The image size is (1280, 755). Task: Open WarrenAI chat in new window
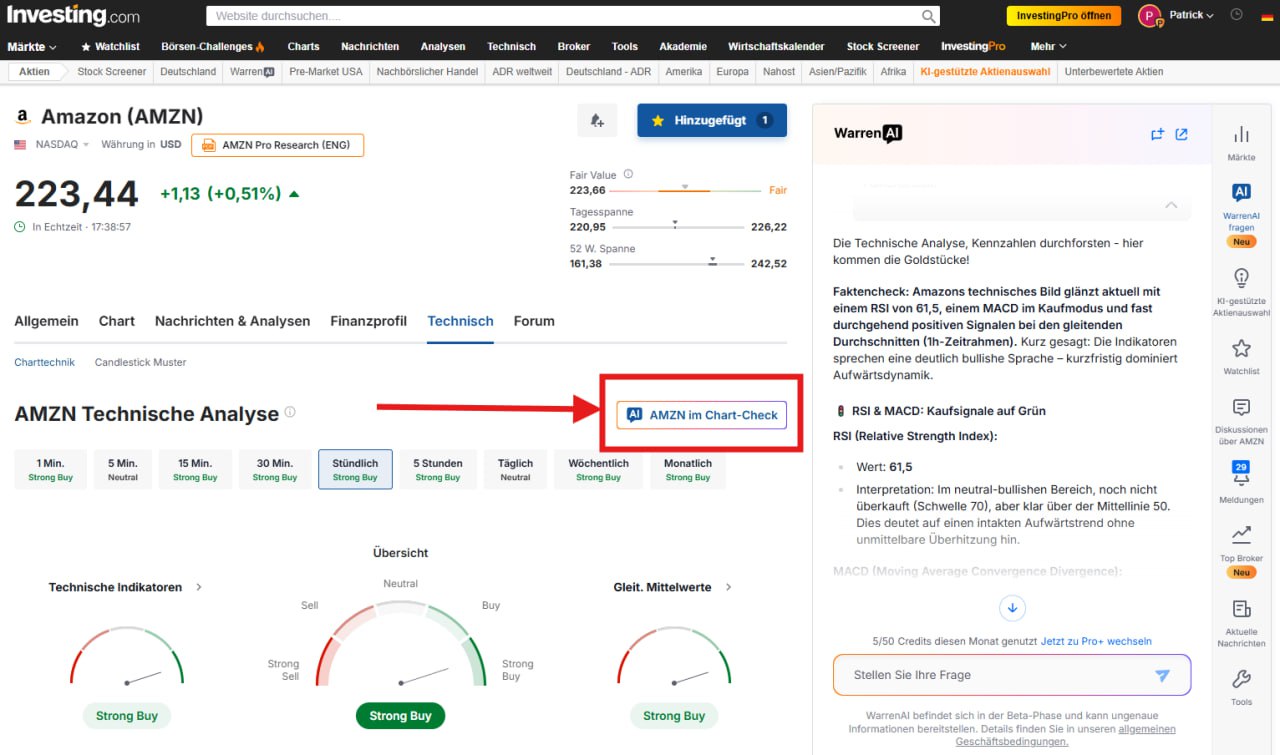[x=1181, y=134]
